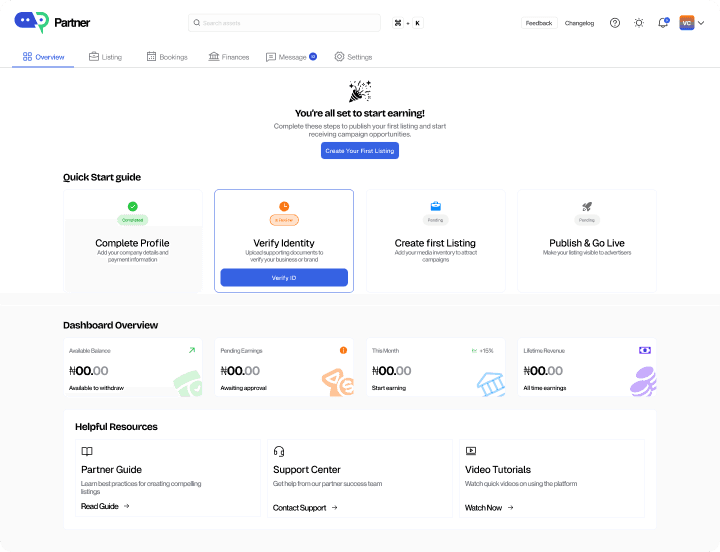Click Pending badge under Publish & Go Live icon
Image resolution: width=720 pixels, height=552 pixels.
[587, 220]
